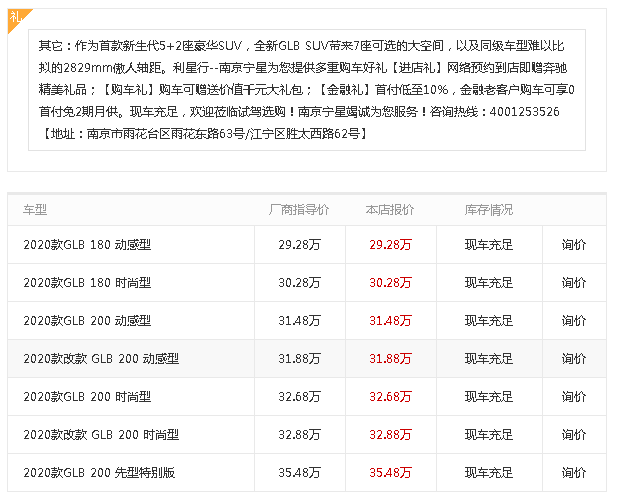644x503 pixels.
Task: Click the orange 礼 gift corner badge
Action: pyautogui.click(x=16, y=18)
